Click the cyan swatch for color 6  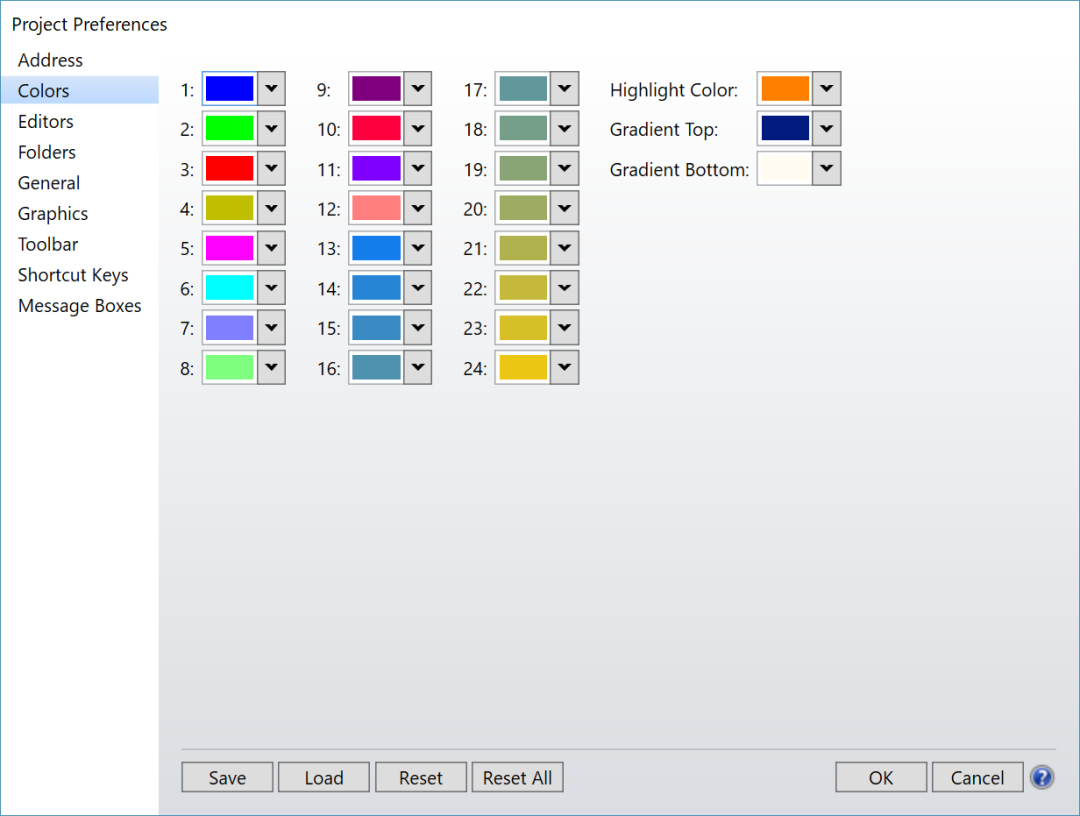coord(229,288)
